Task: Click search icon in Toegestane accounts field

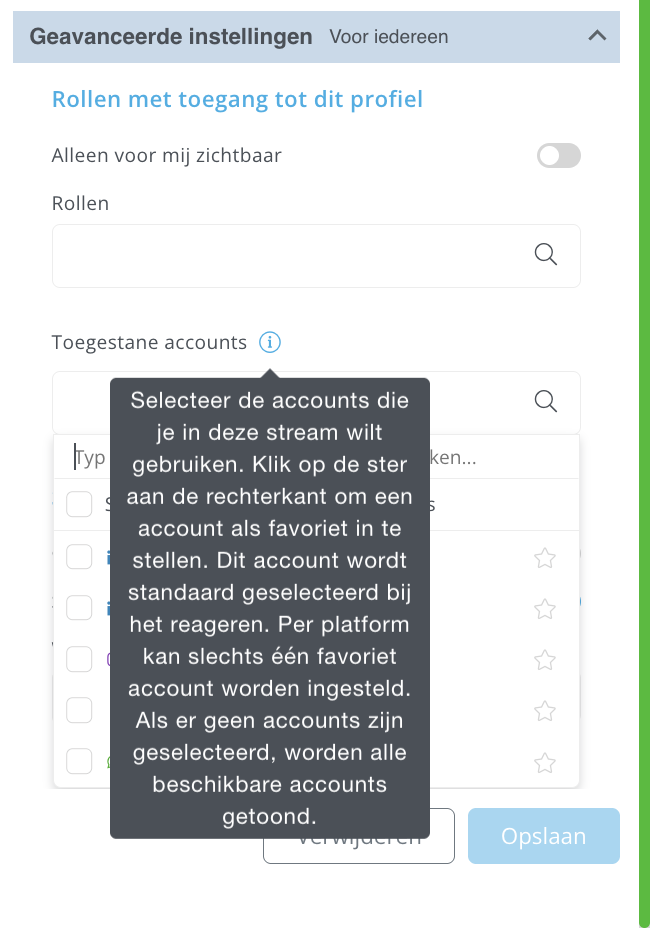Action: point(545,401)
